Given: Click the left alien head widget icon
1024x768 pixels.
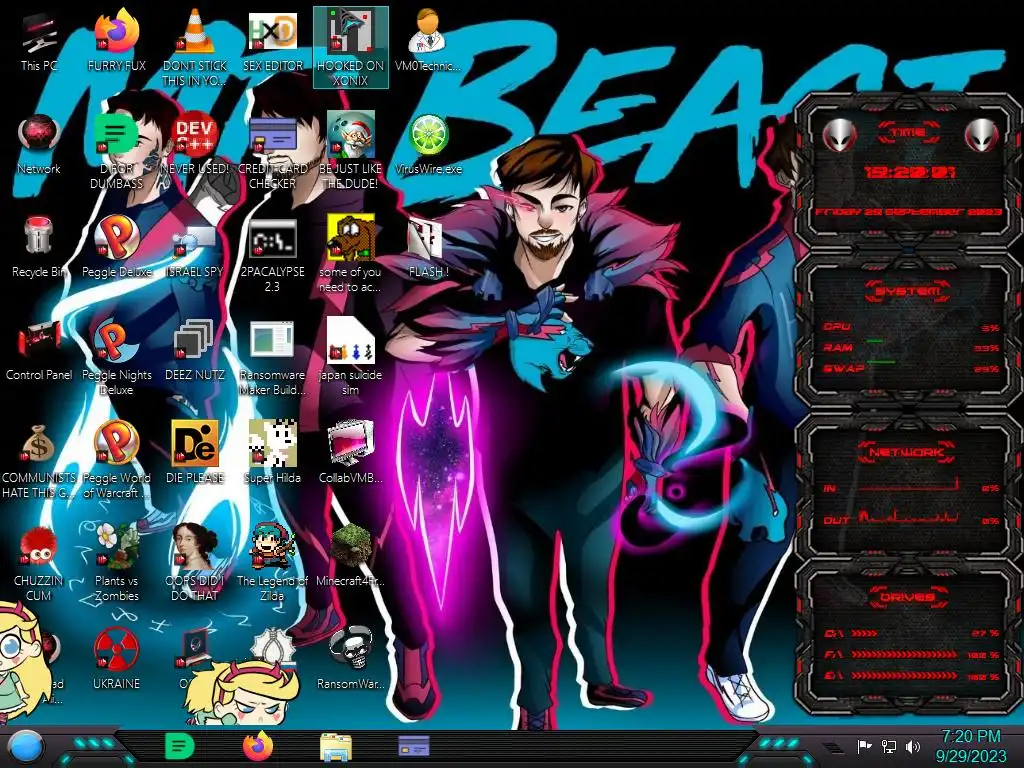Looking at the screenshot, I should pyautogui.click(x=839, y=135).
